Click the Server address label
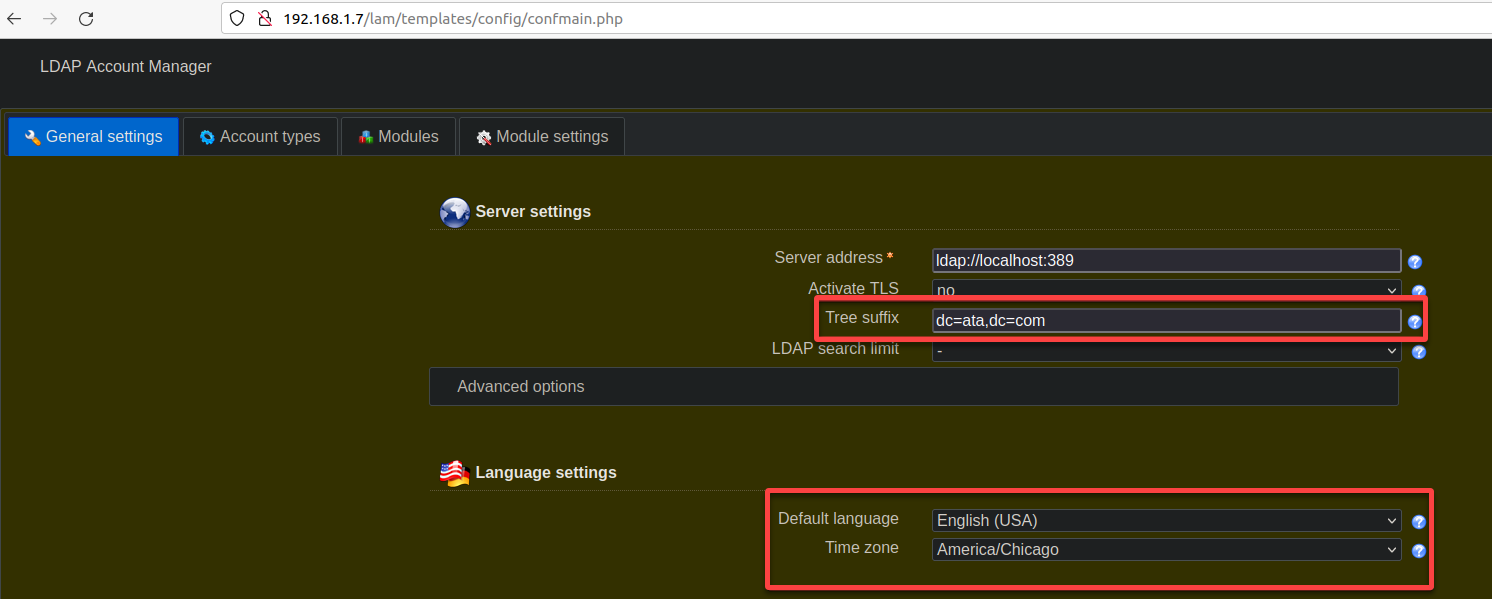Image resolution: width=1492 pixels, height=599 pixels. pos(829,258)
